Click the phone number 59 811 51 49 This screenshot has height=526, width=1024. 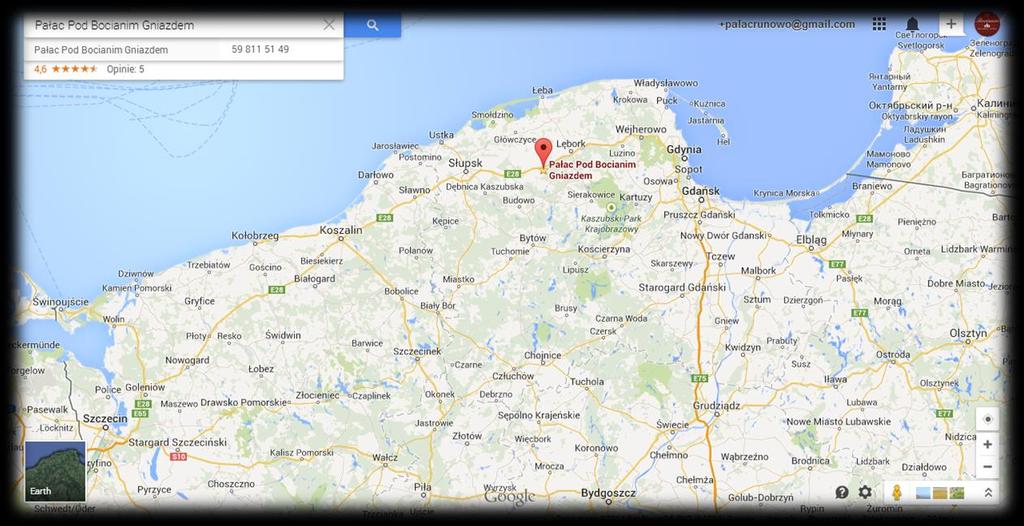(260, 50)
